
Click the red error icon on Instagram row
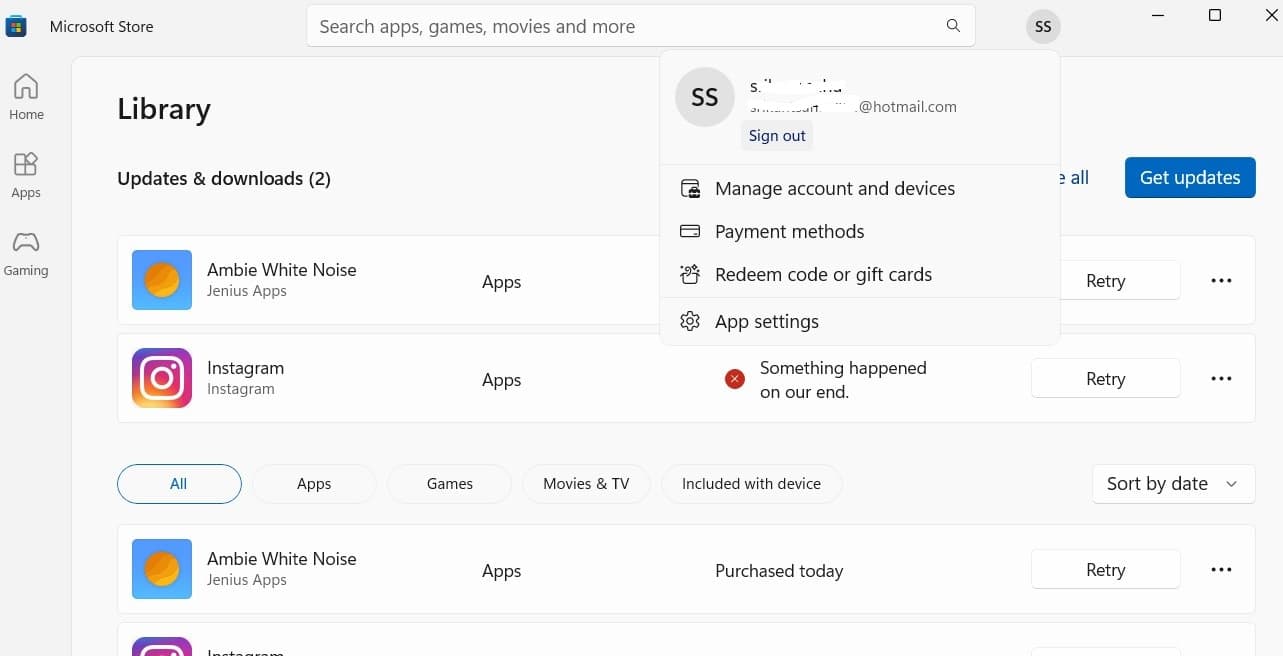tap(735, 379)
